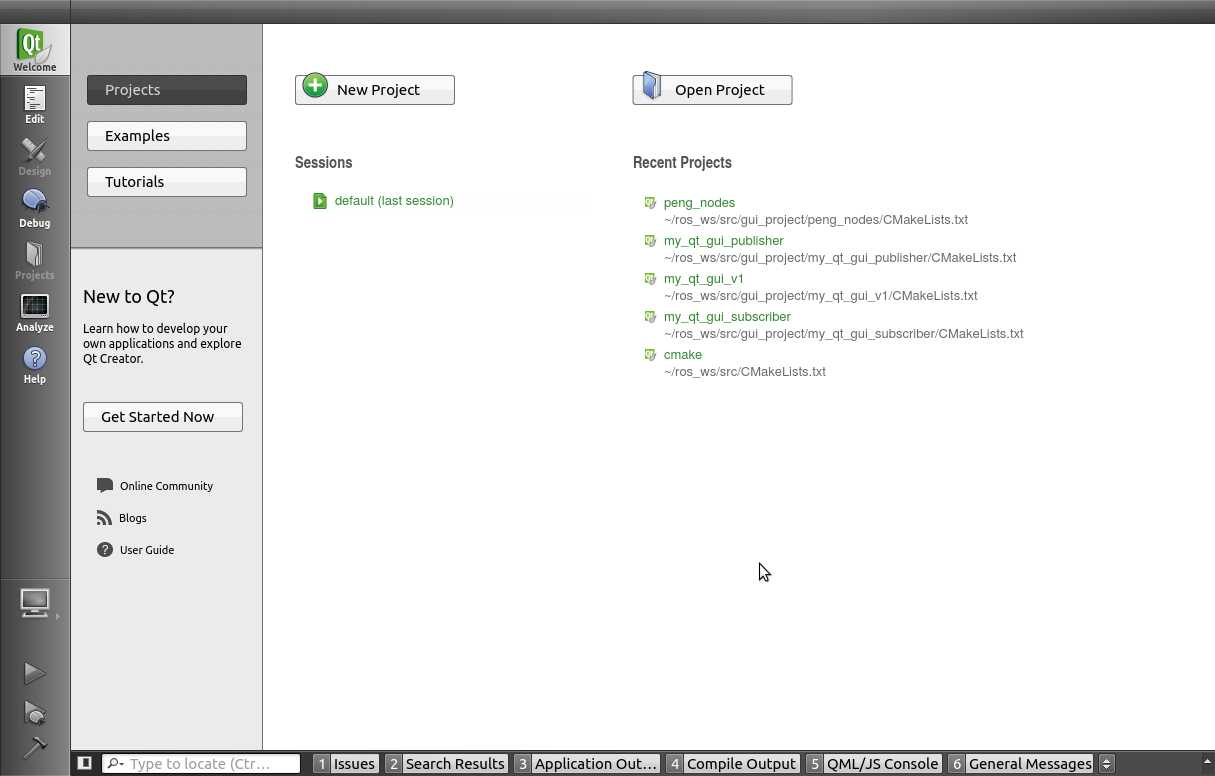Open the QML/JS Console pane
The height and width of the screenshot is (776, 1215).
(874, 763)
